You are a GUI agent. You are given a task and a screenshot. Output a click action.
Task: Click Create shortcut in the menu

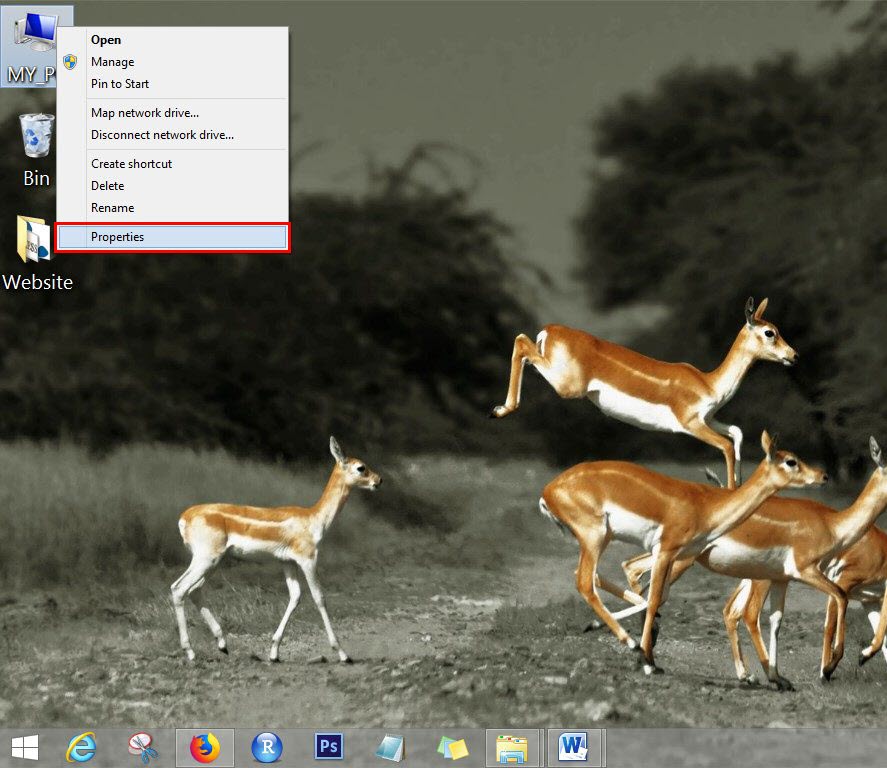(131, 164)
